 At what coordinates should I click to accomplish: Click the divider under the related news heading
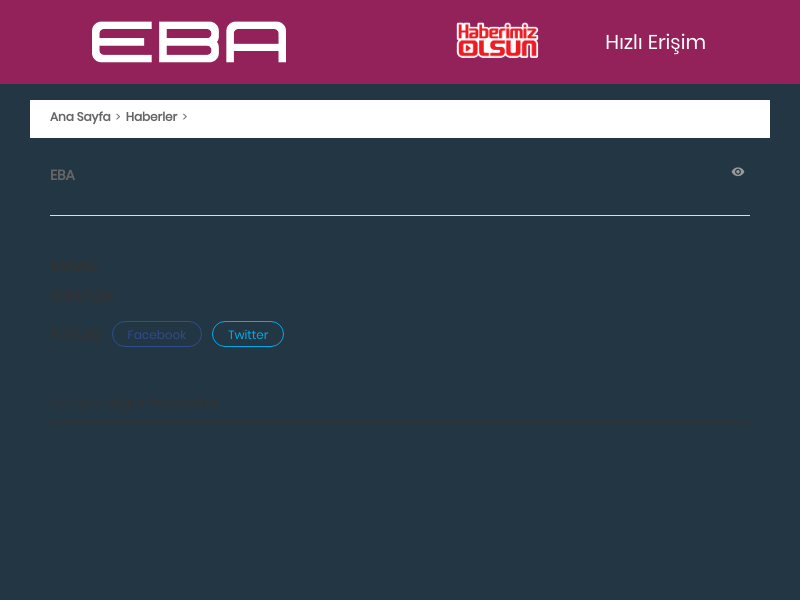[400, 424]
